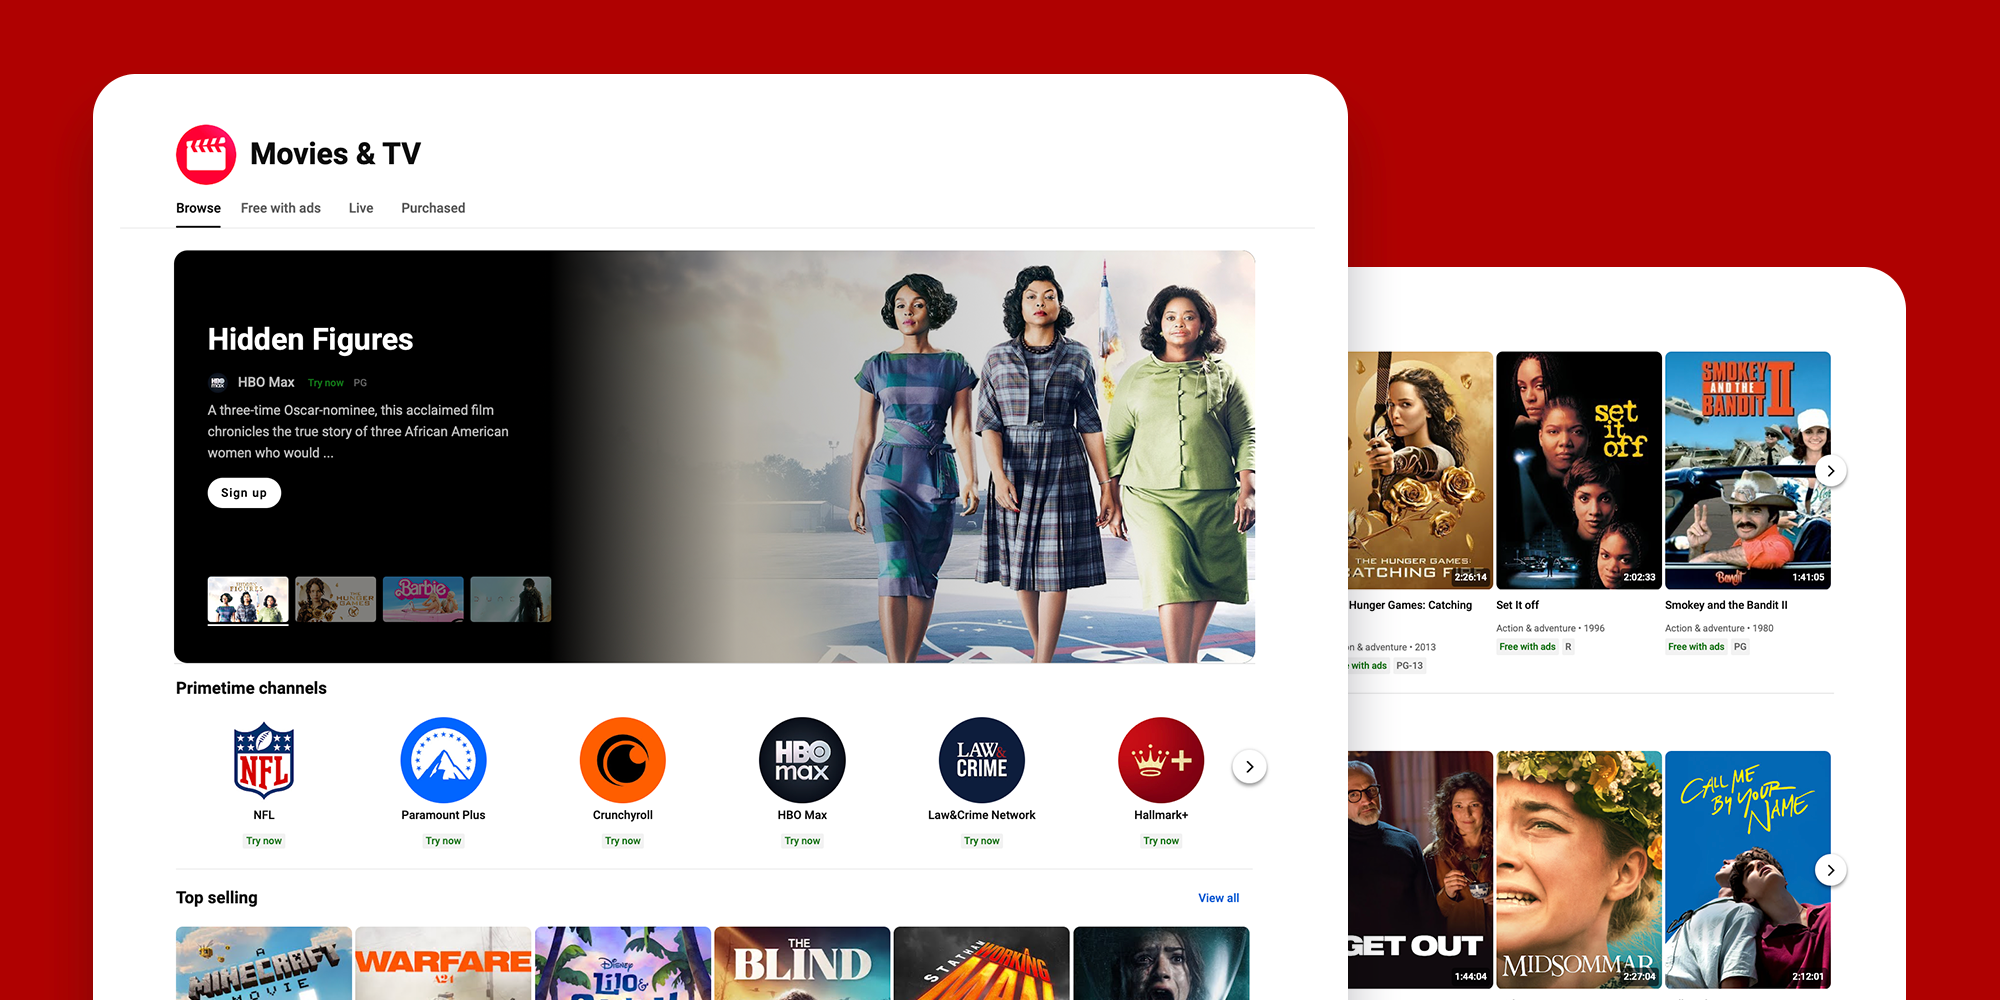Open the Purchased tab
Image resolution: width=2000 pixels, height=1000 pixels.
433,208
